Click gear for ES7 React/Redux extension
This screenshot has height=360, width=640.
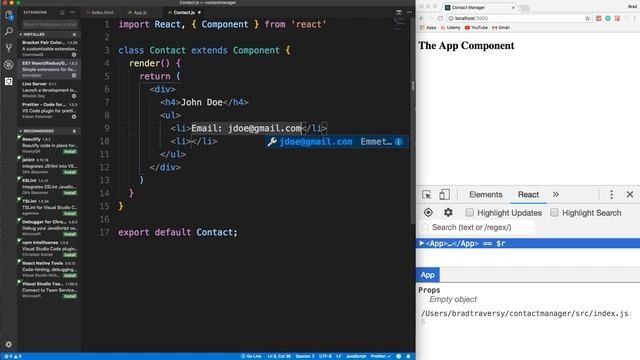point(74,75)
